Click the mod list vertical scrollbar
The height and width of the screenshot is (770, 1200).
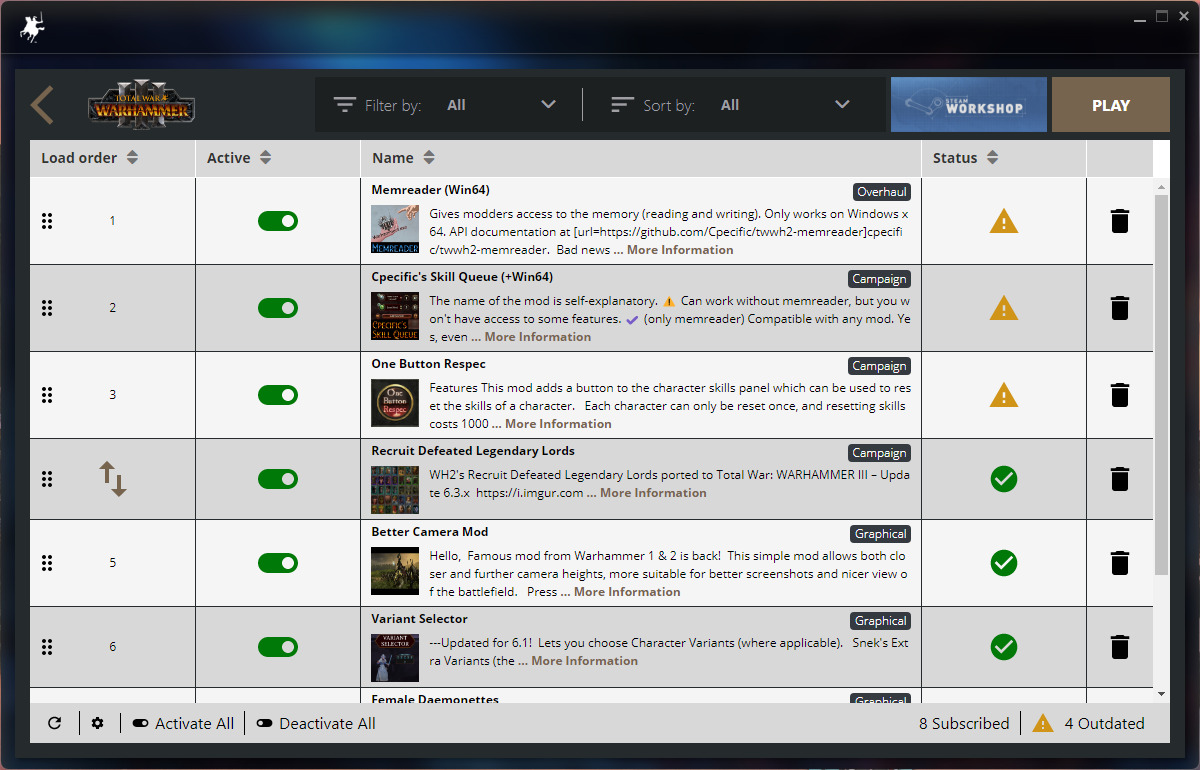[1161, 385]
